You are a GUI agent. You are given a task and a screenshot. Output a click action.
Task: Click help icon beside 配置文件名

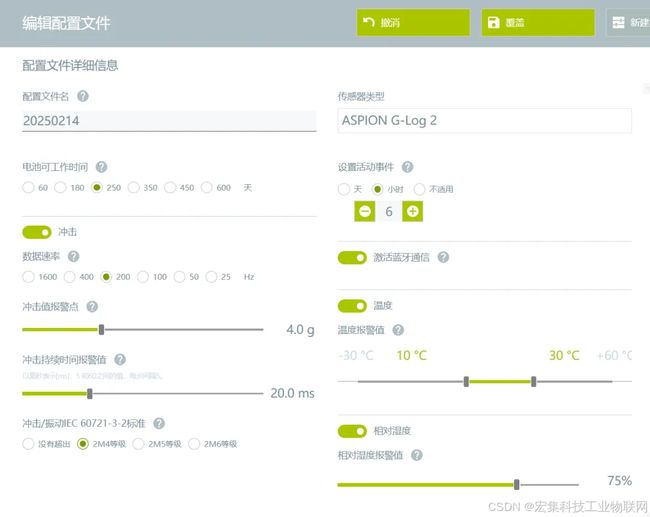[x=83, y=96]
